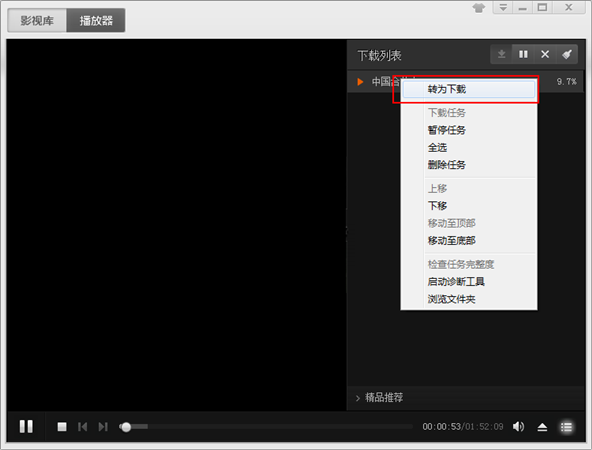This screenshot has height=450, width=592.
Task: Stop playback with the stop button
Action: point(62,427)
